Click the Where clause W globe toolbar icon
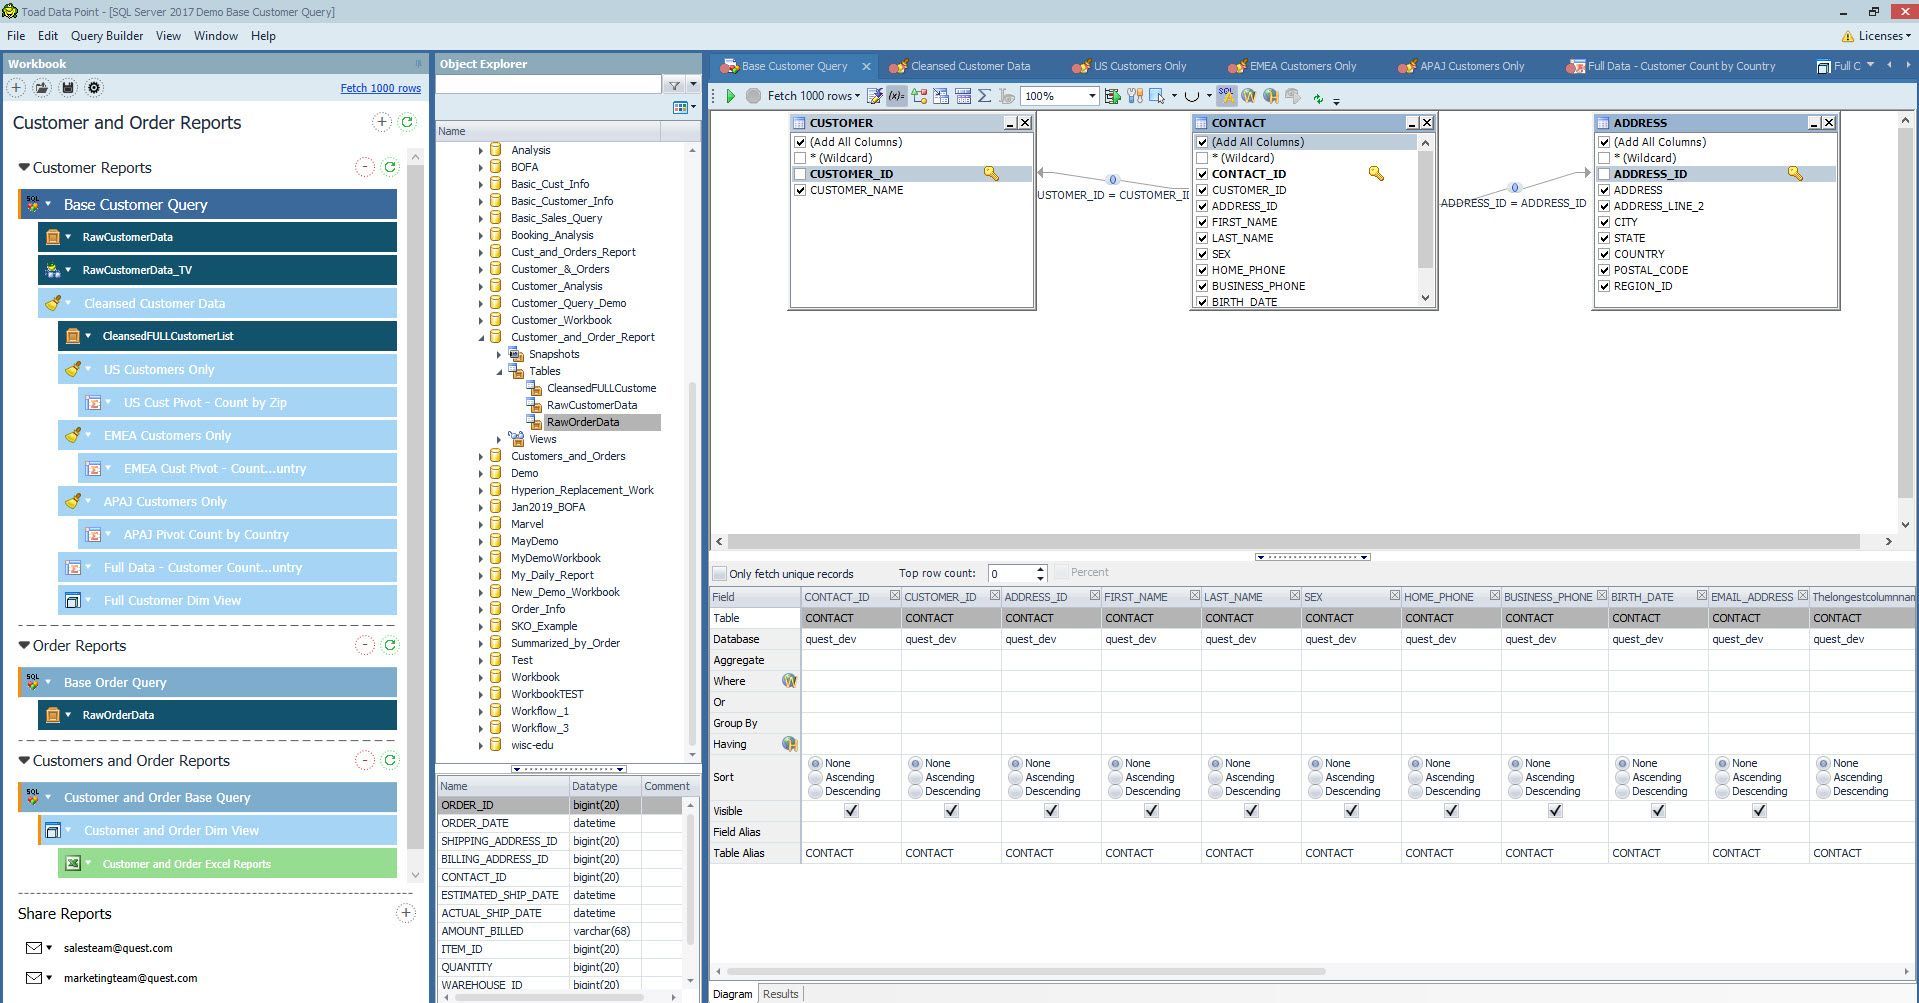The width and height of the screenshot is (1919, 1003). 1249,96
